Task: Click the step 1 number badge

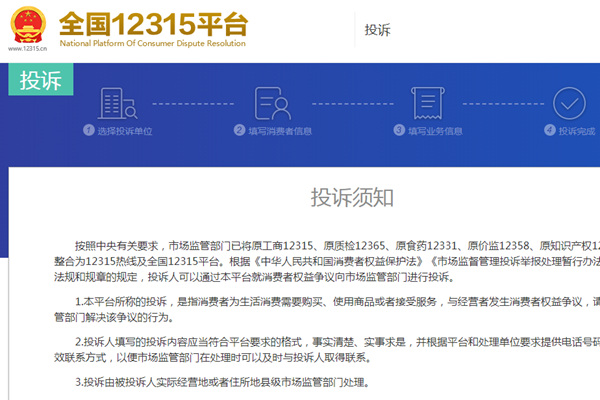Action: tap(87, 130)
